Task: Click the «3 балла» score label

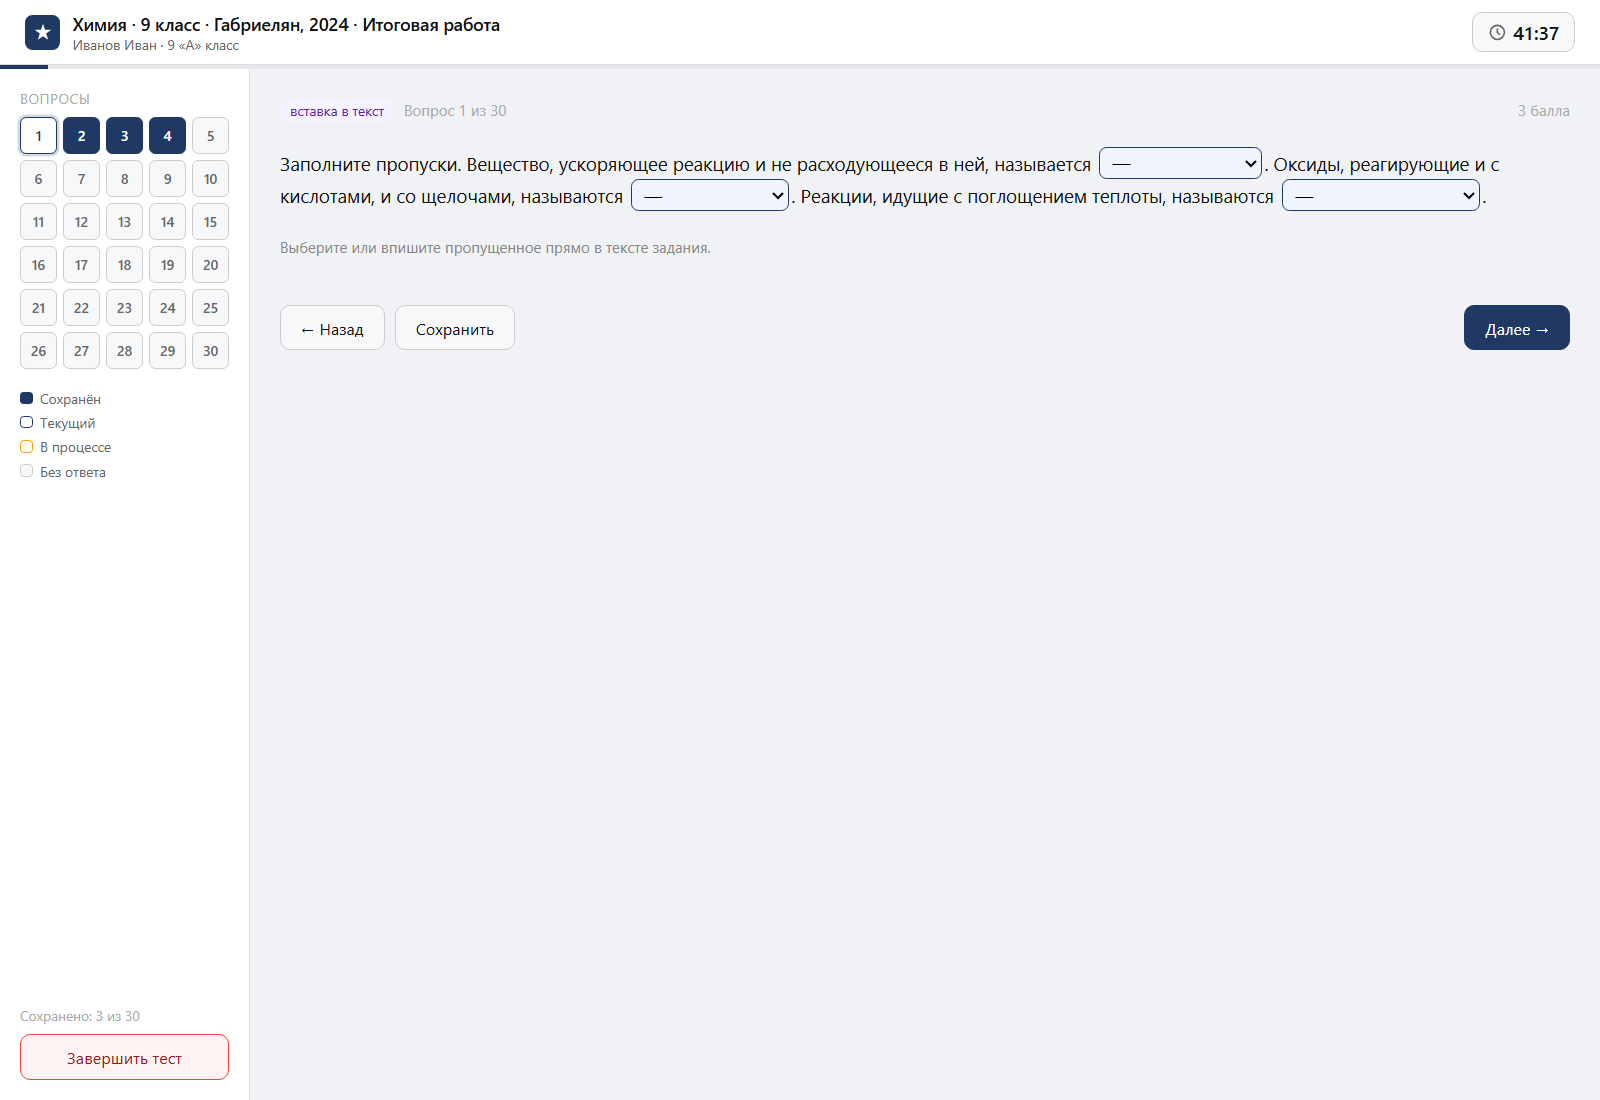Action: (x=1544, y=111)
